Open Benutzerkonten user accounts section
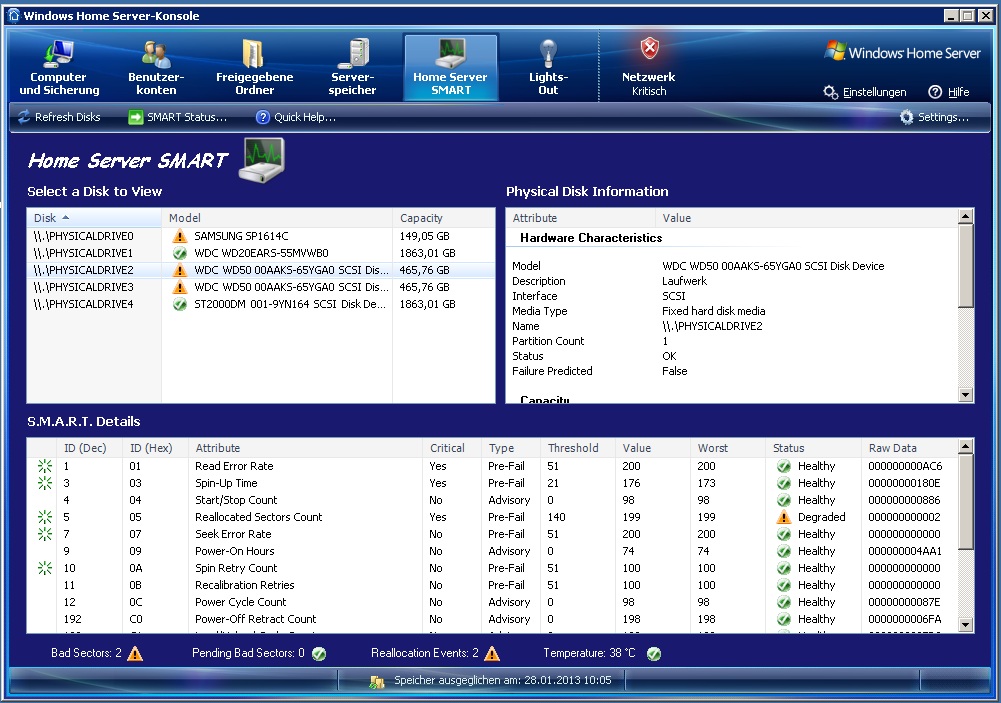The image size is (1001, 703). (x=156, y=67)
